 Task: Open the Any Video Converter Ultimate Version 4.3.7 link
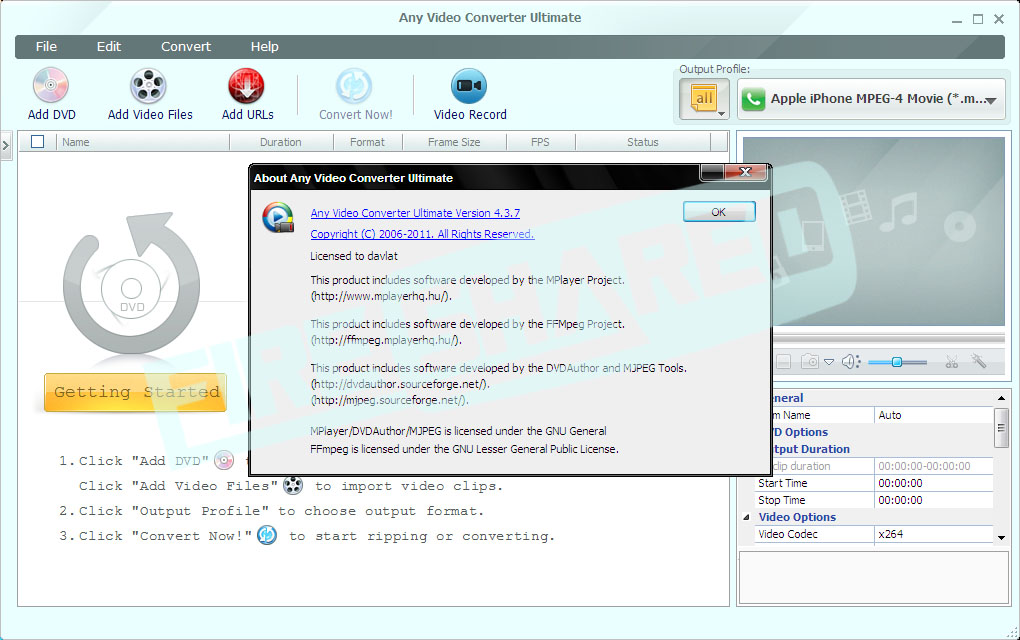(415, 213)
